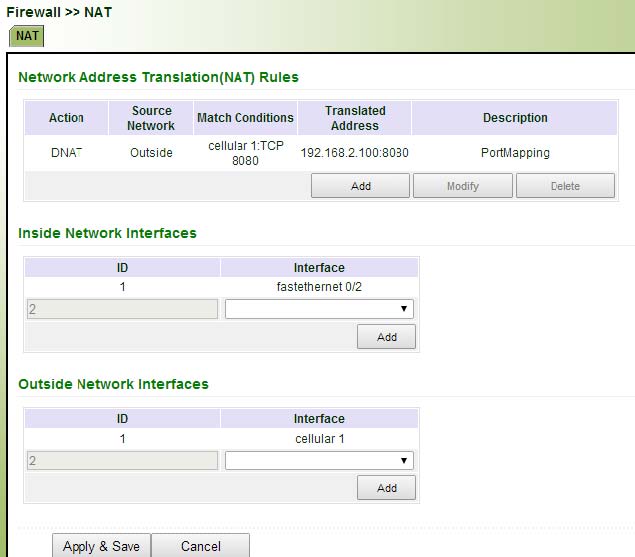Viewport: 635px width, 557px height.
Task: Click the Match Conditions column header
Action: [x=245, y=118]
